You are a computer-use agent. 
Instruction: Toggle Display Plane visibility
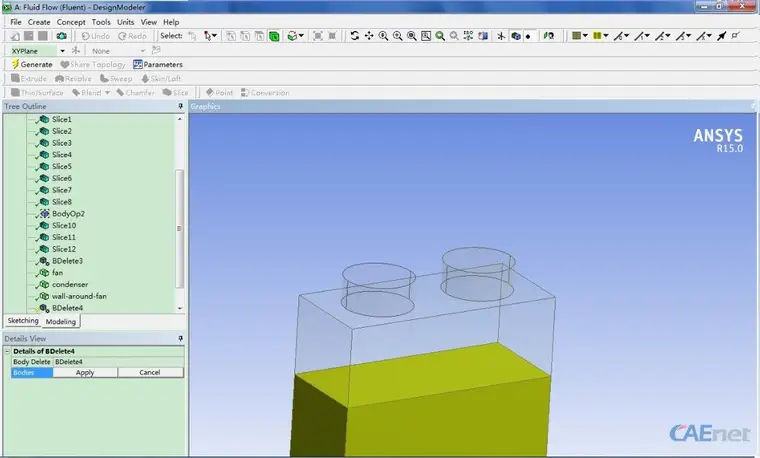click(x=501, y=36)
